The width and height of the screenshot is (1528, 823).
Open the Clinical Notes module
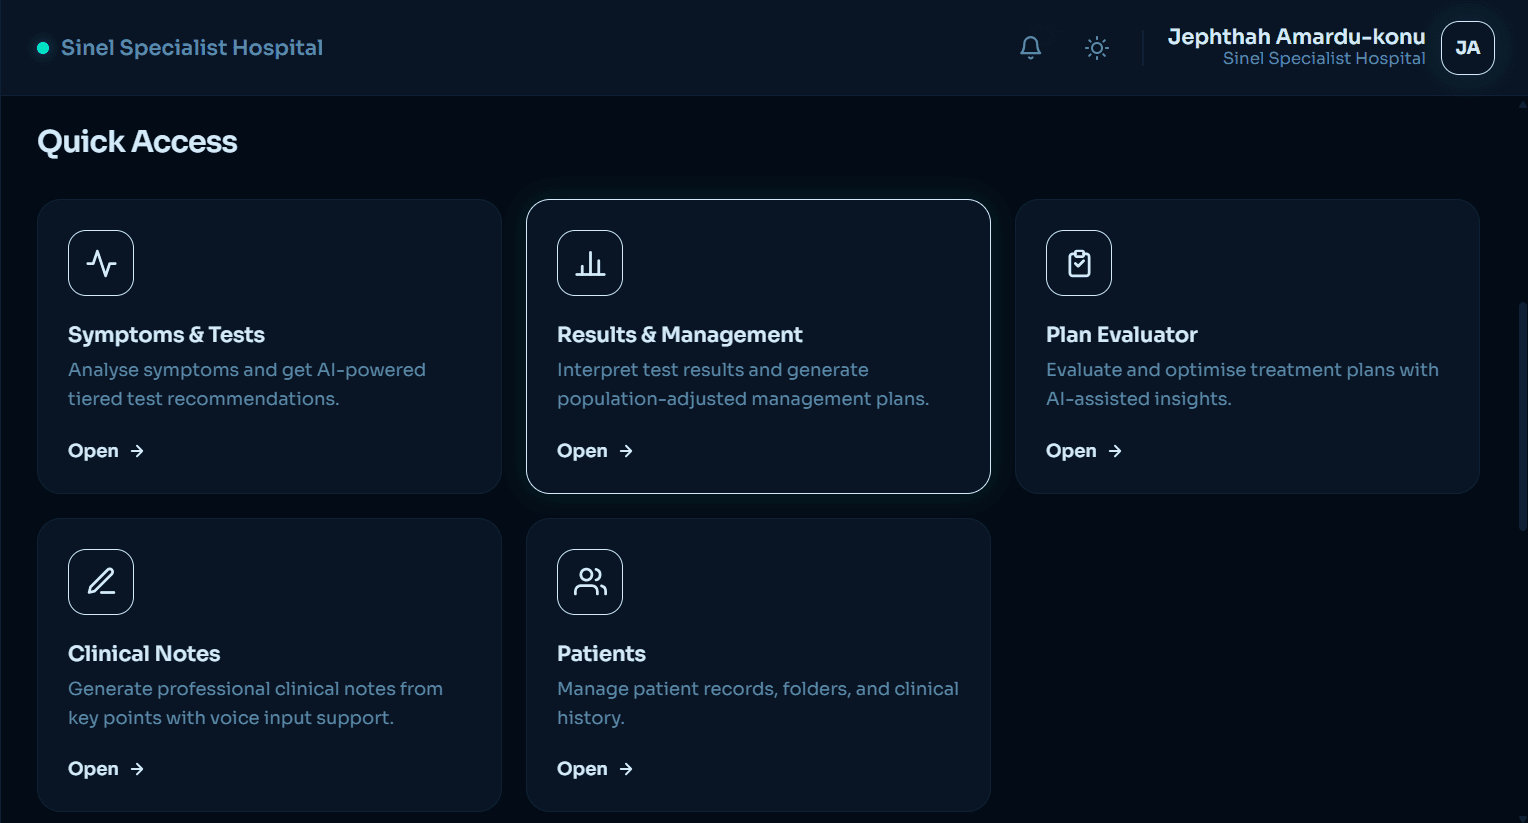[x=106, y=769]
